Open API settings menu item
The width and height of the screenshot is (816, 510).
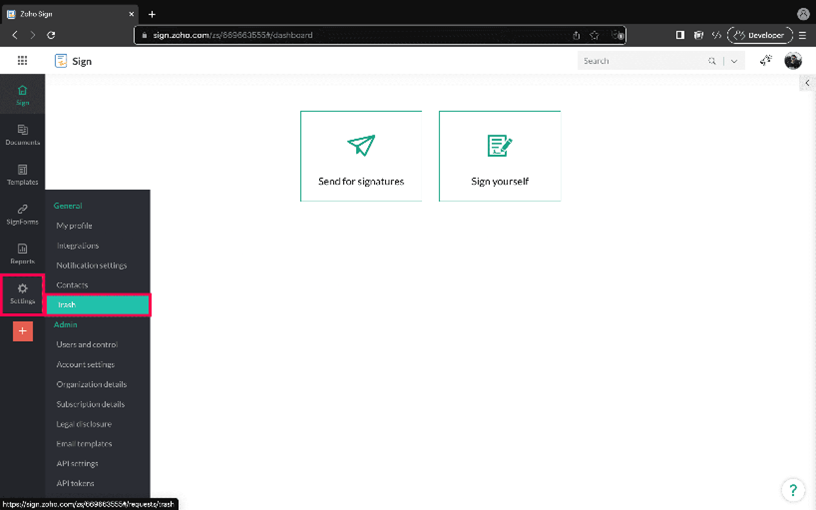coord(77,464)
